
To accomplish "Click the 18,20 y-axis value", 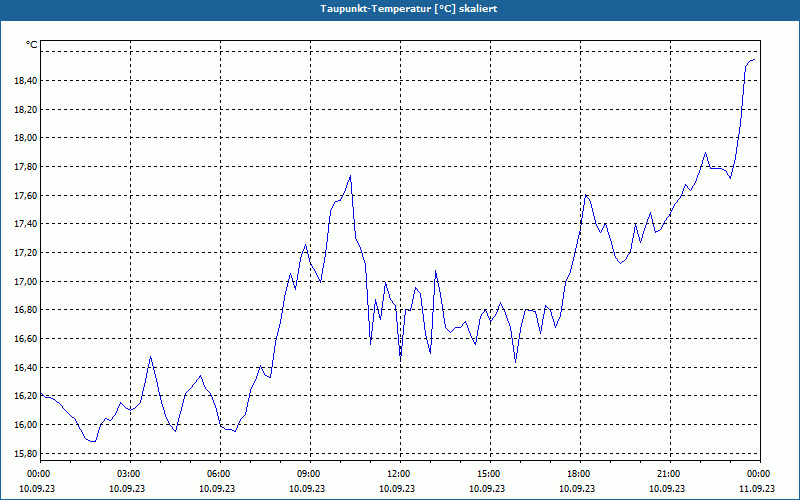I will pos(28,109).
